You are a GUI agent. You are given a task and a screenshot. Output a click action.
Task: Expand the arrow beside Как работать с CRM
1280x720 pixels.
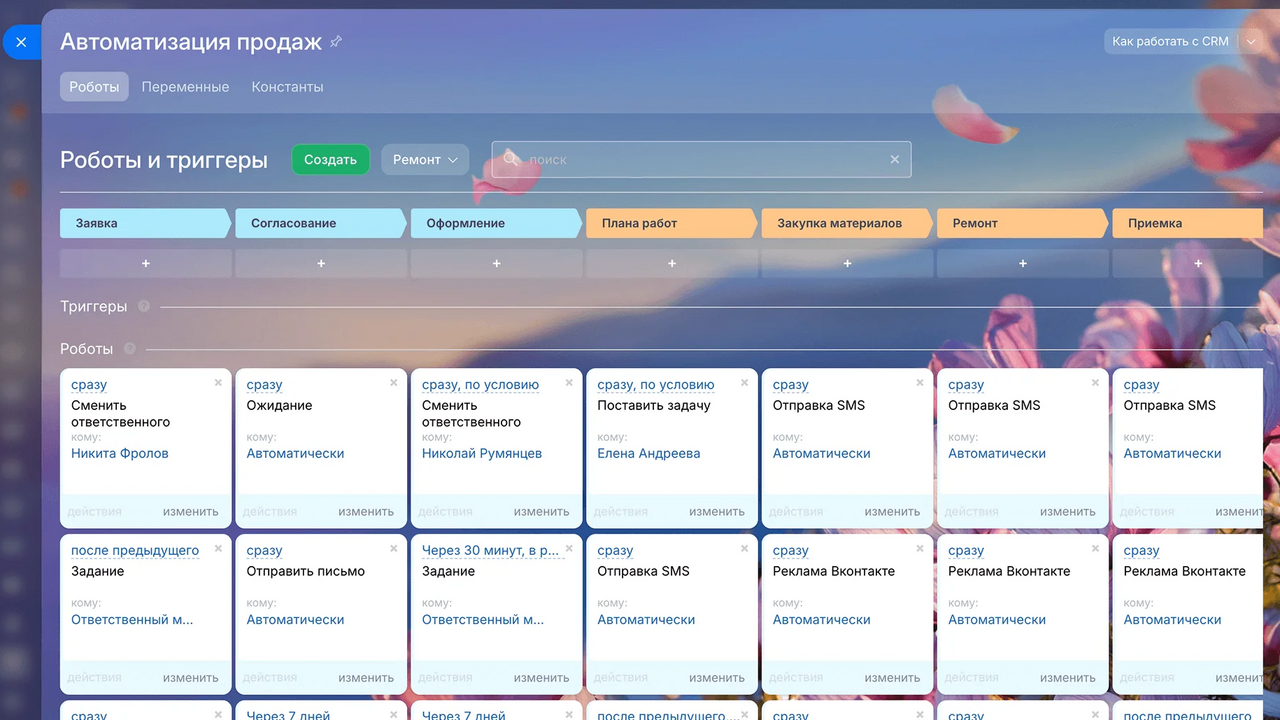(x=1250, y=42)
